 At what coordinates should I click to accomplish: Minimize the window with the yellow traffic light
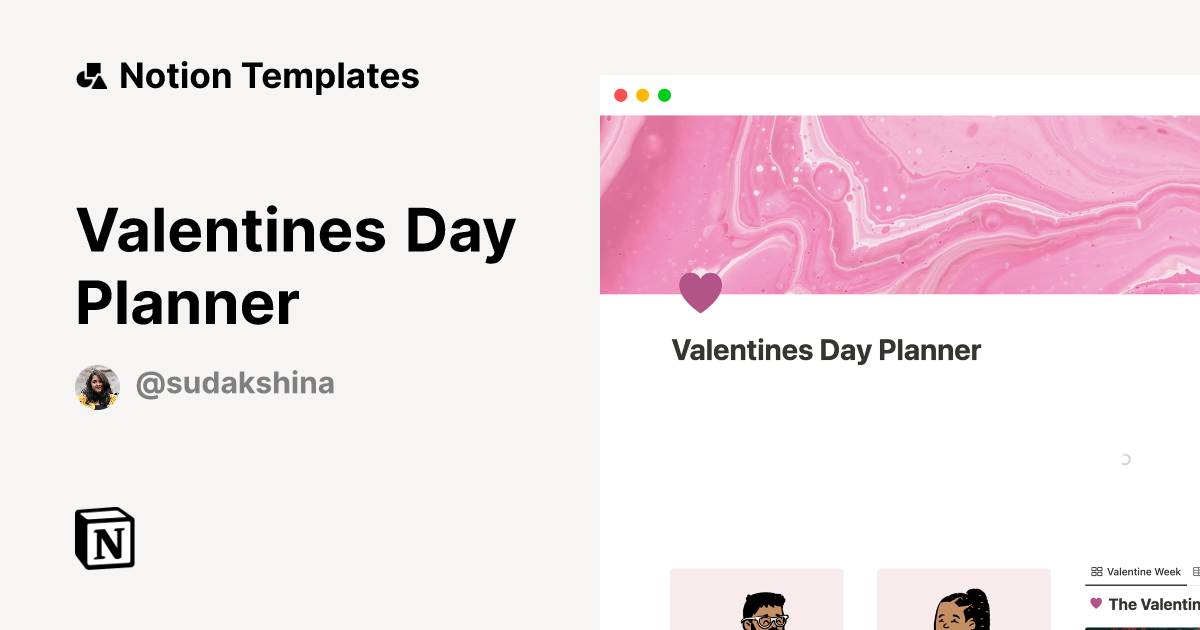click(641, 93)
